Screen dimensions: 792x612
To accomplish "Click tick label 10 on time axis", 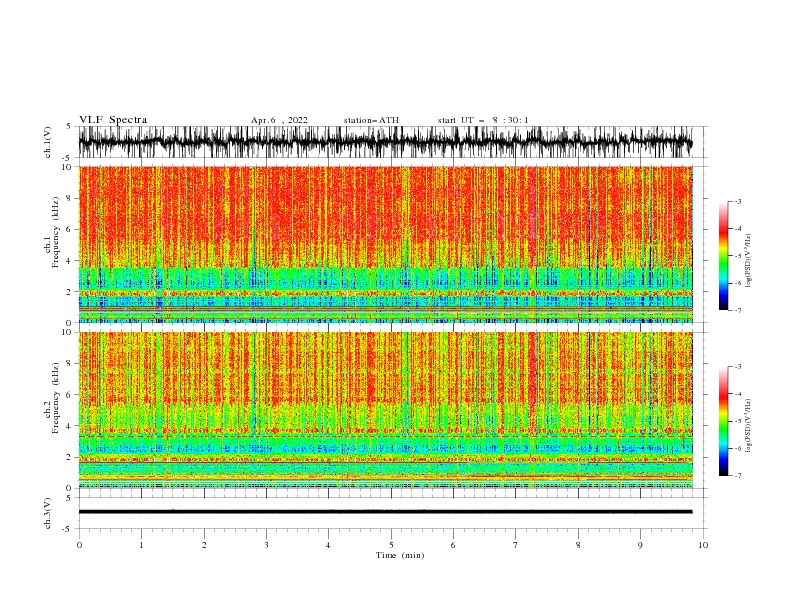I will click(x=703, y=545).
